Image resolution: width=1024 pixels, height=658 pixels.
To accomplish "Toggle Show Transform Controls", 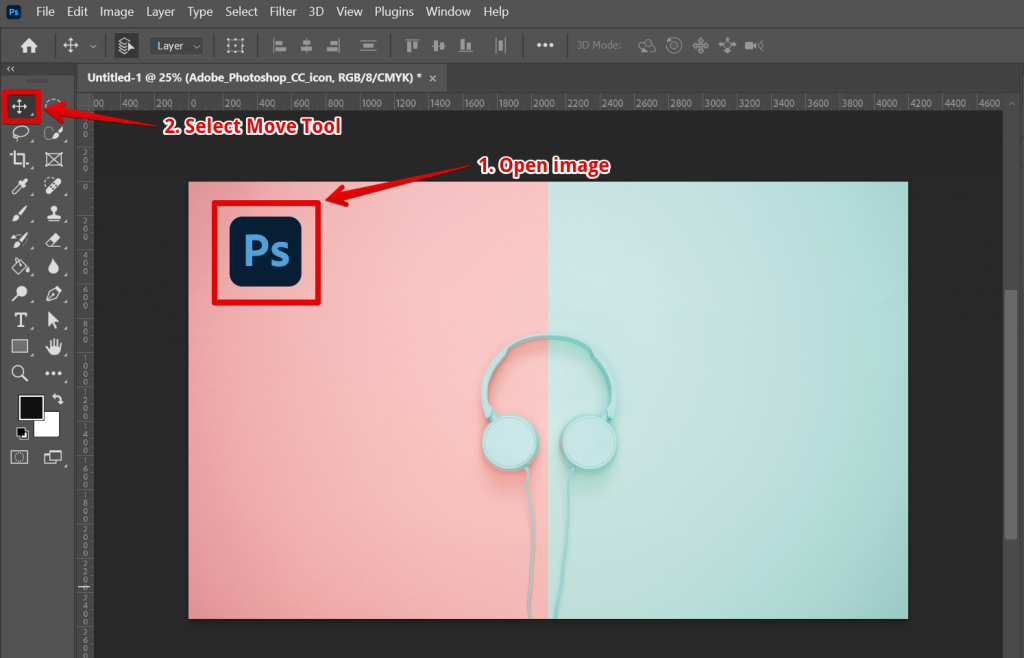I will pos(235,45).
